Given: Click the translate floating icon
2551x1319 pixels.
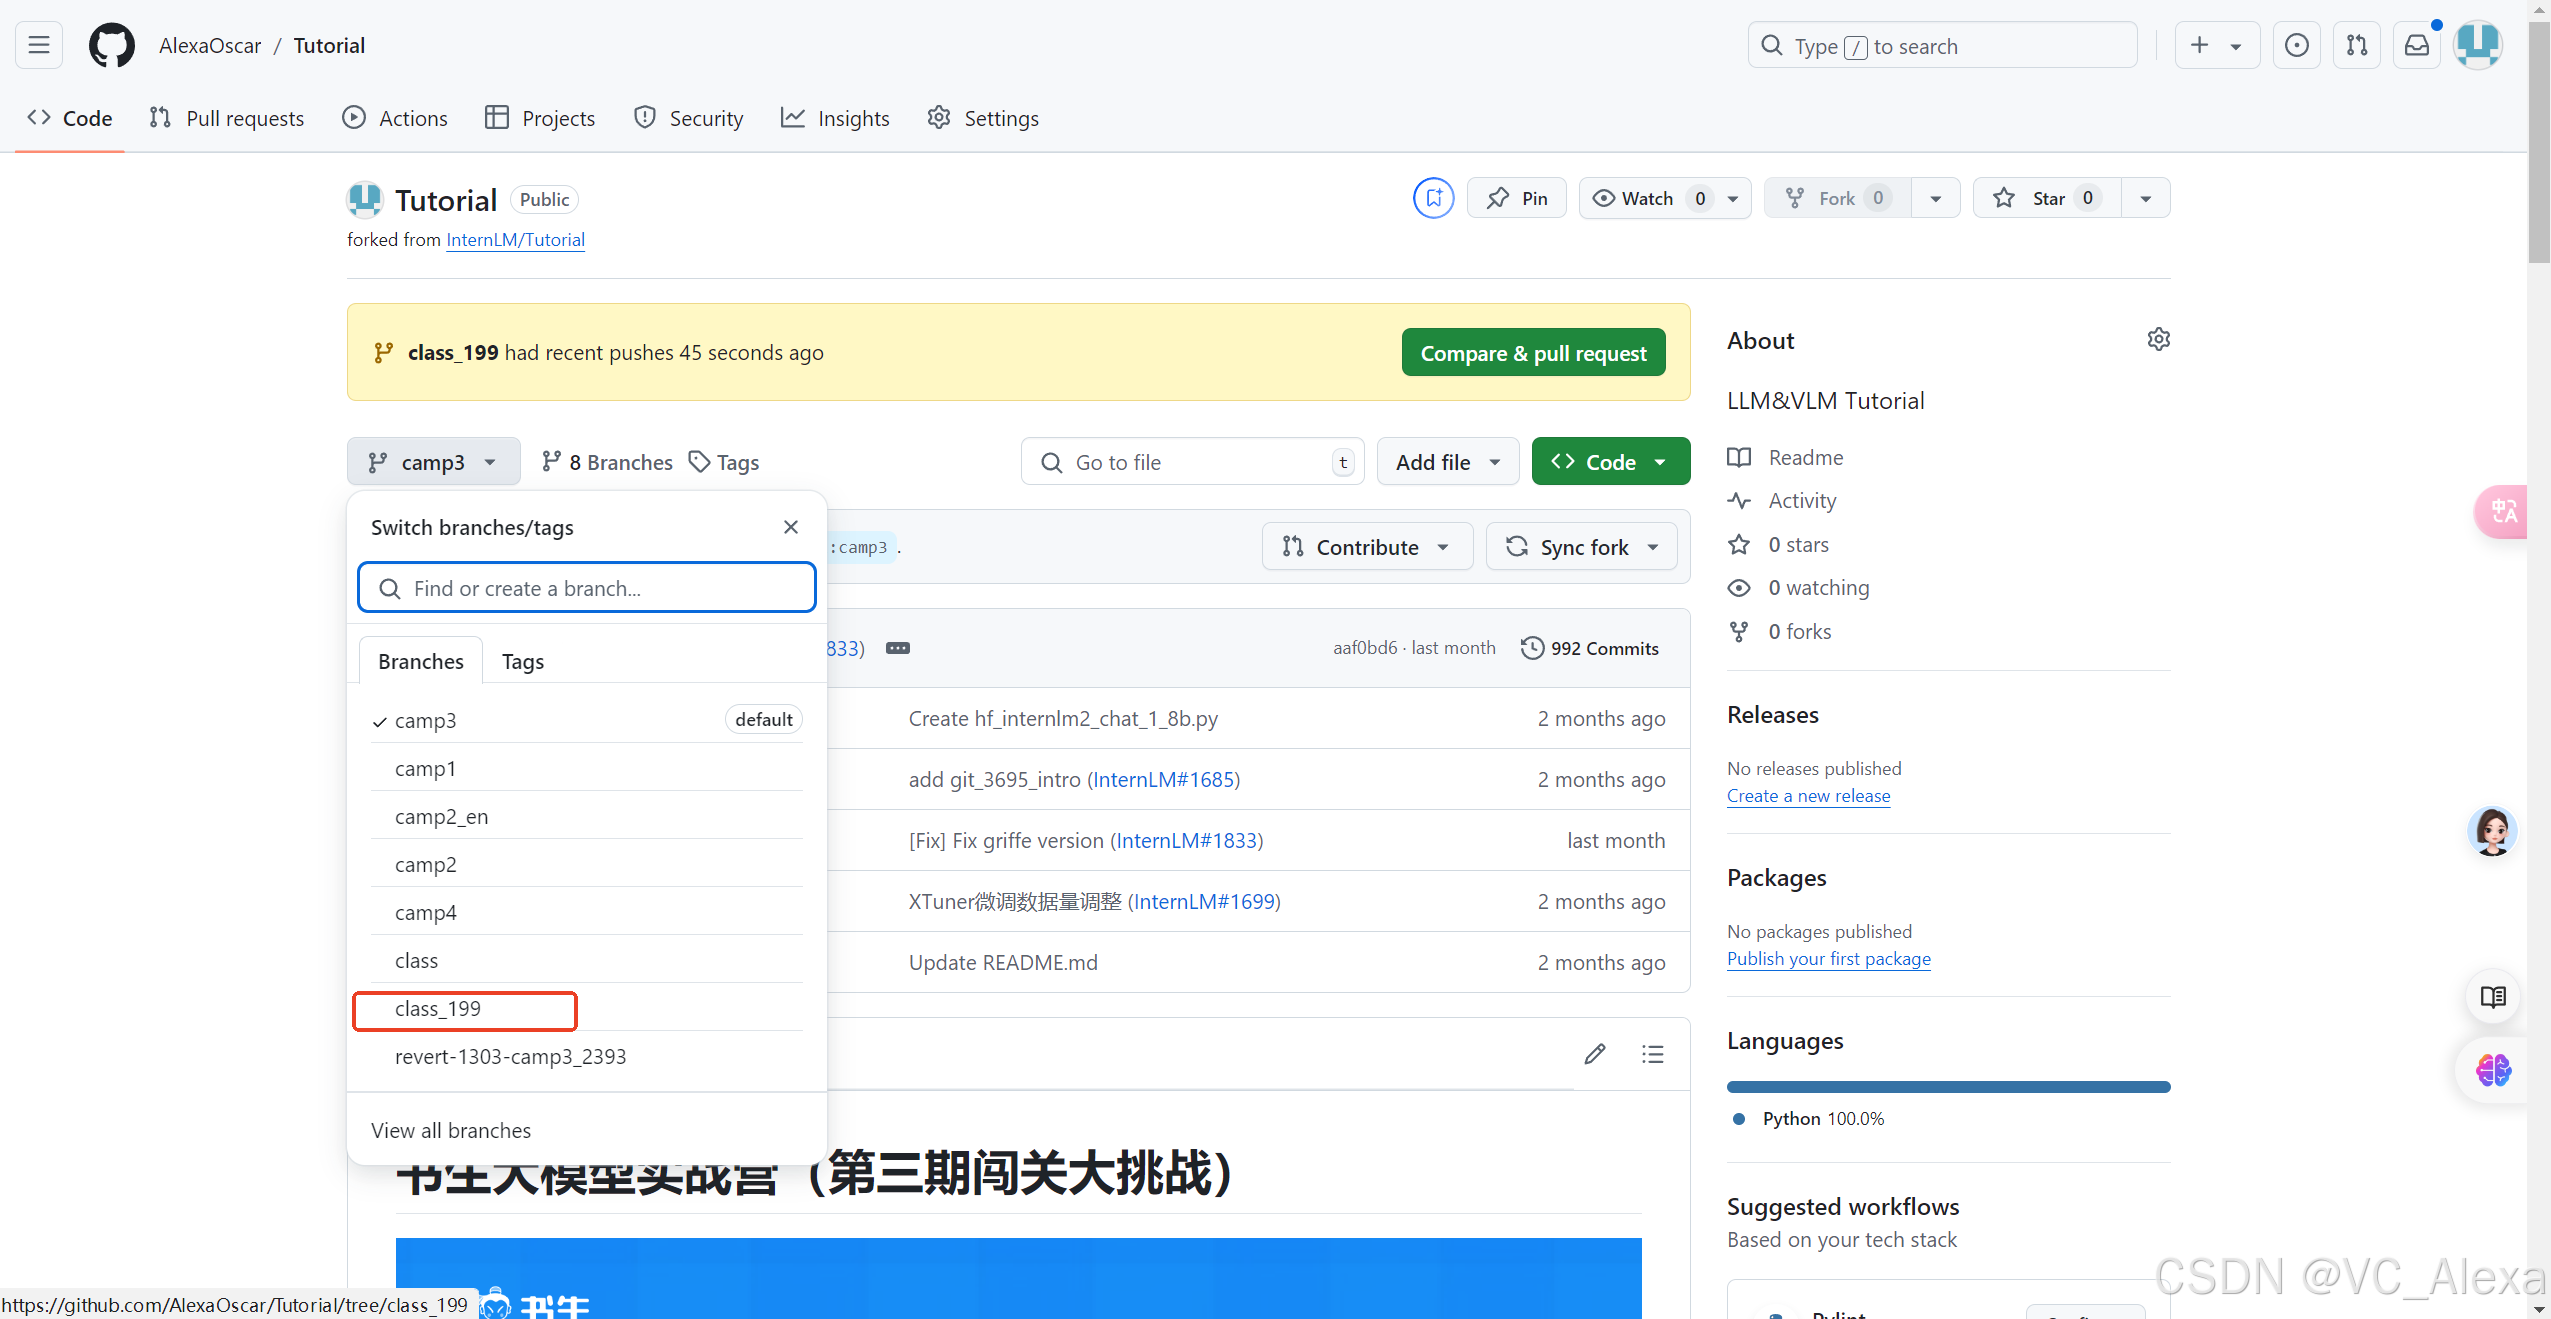Looking at the screenshot, I should [2502, 512].
